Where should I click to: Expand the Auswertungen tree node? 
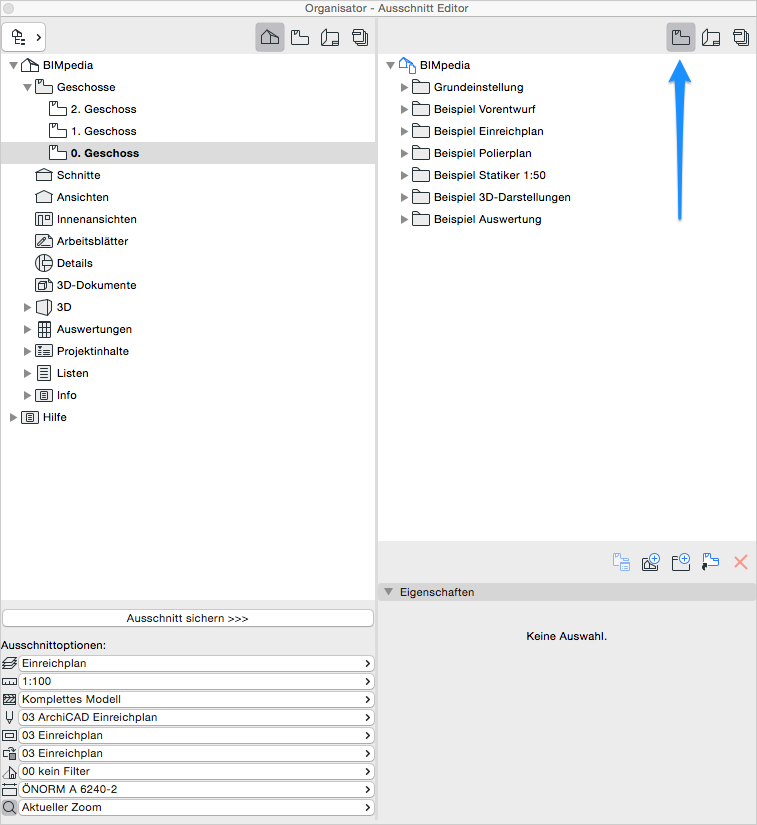[x=28, y=329]
